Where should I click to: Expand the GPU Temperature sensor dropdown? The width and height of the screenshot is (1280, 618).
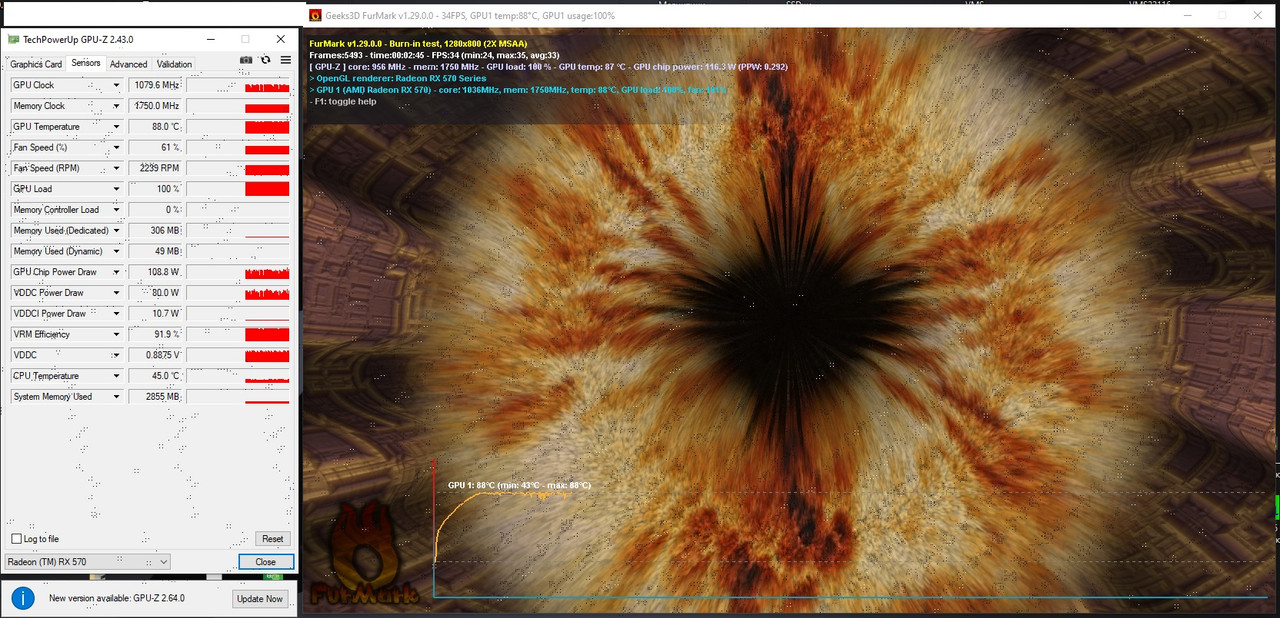[x=116, y=127]
